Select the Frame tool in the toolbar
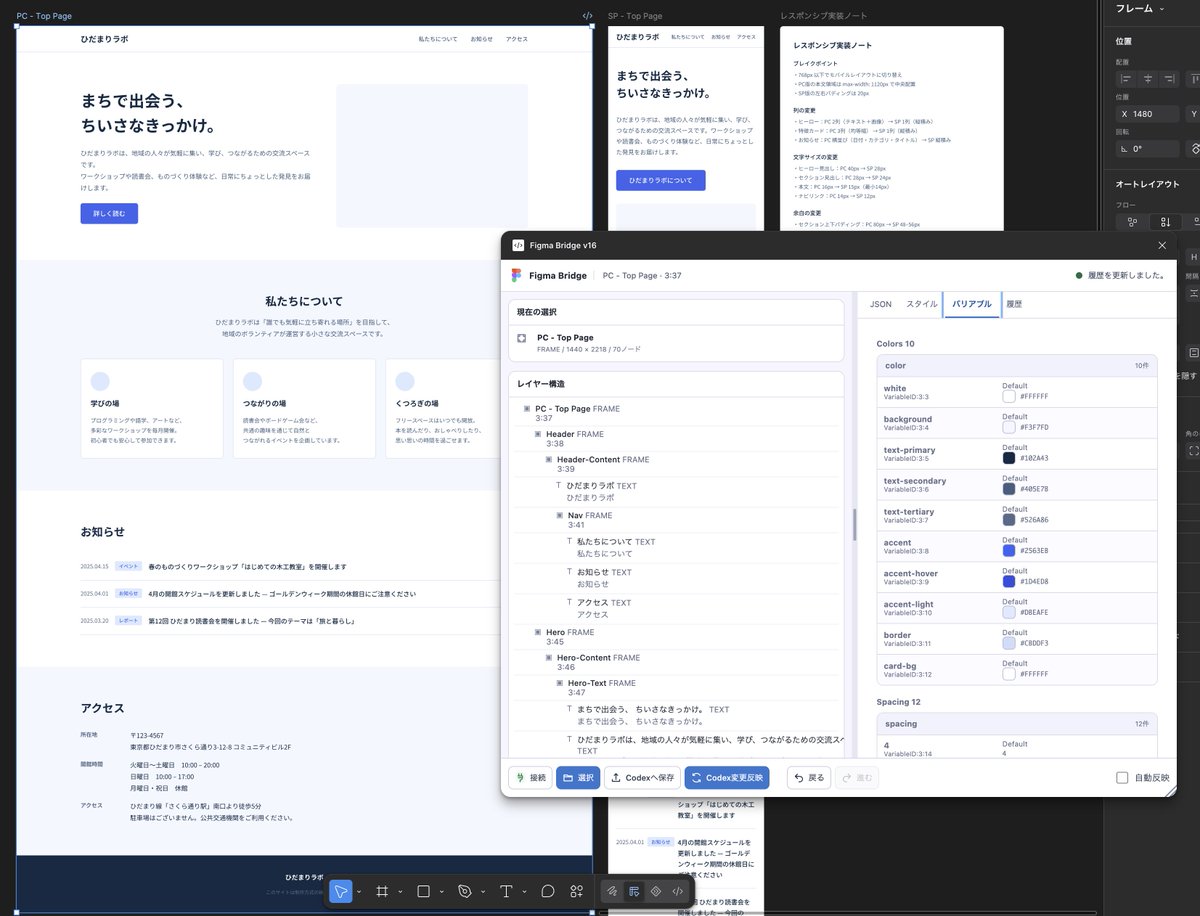 point(382,891)
